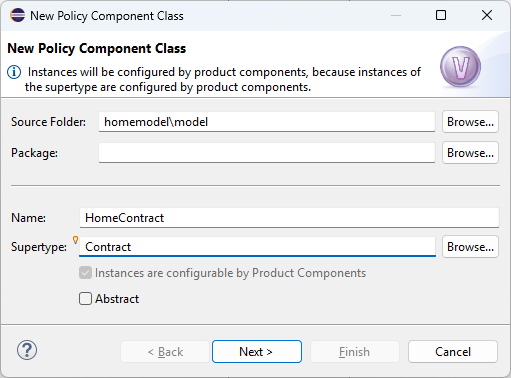Browse for a Source Folder
This screenshot has width=511, height=378.
[470, 122]
